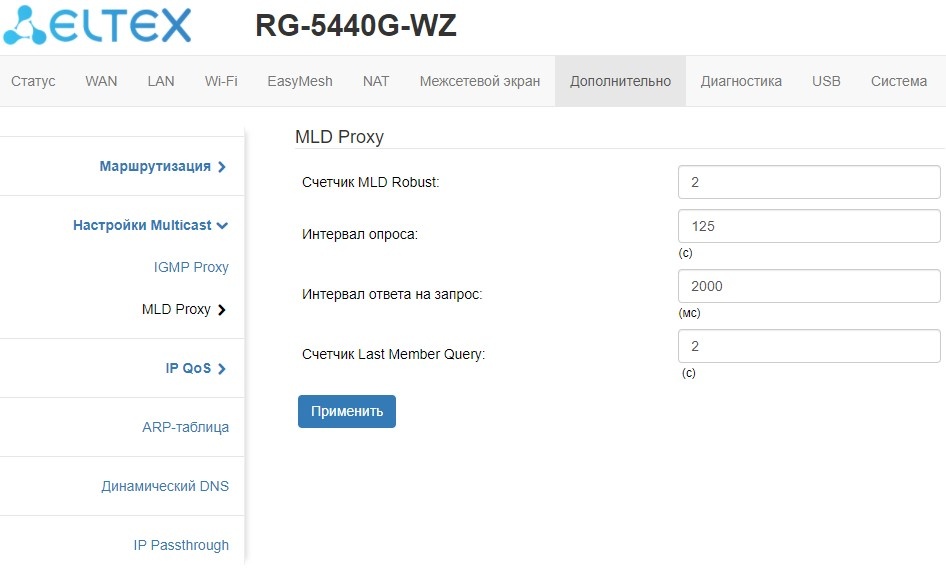Open the Wi-Fi tab
The image size is (946, 569).
221,81
